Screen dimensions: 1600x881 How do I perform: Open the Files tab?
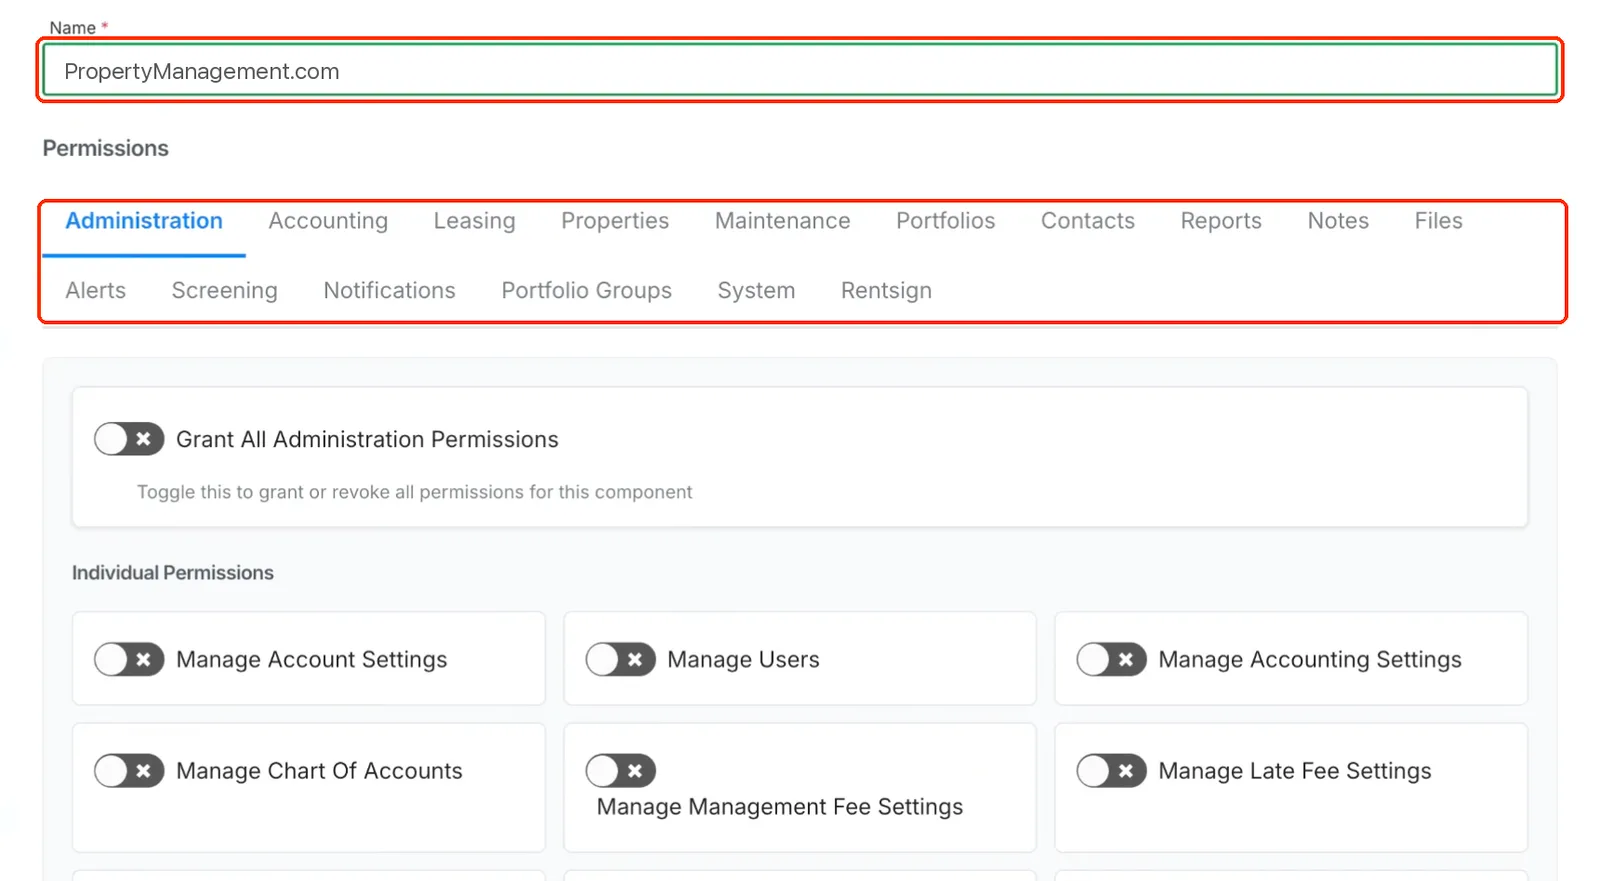coord(1439,221)
